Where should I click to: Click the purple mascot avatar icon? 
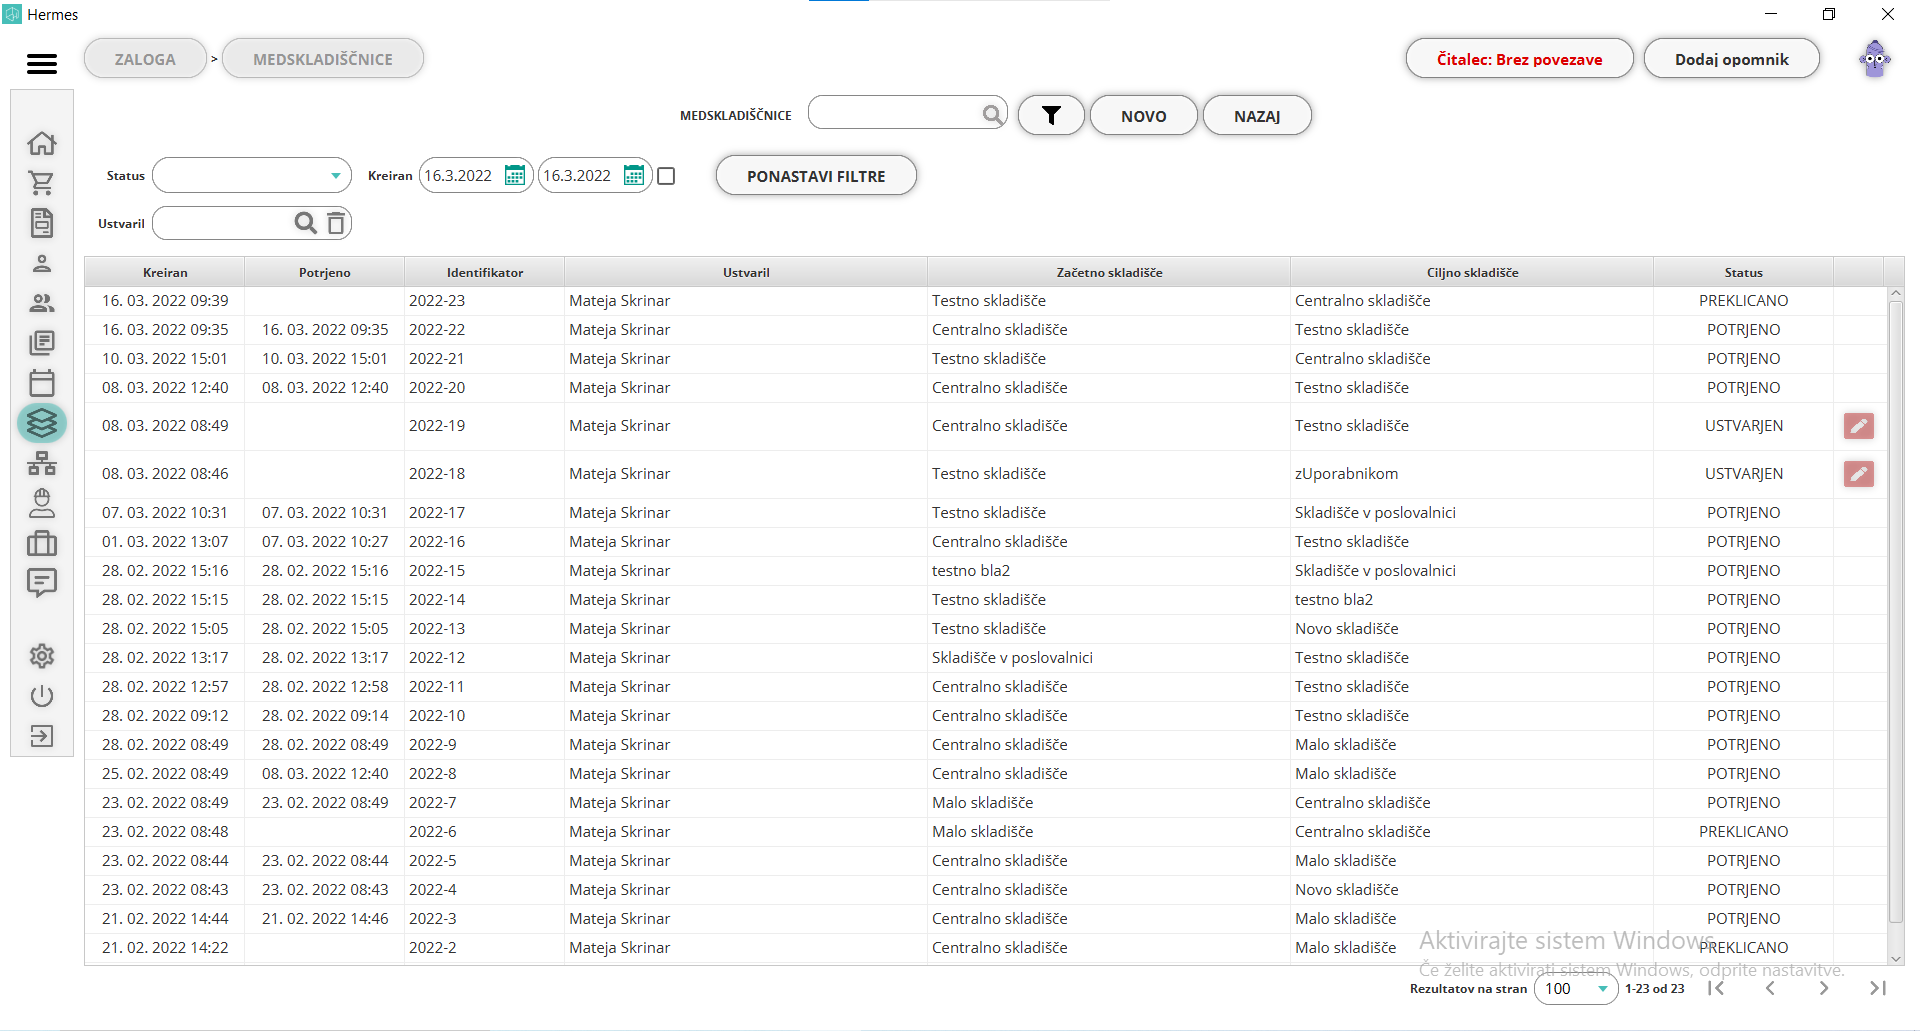[1875, 59]
